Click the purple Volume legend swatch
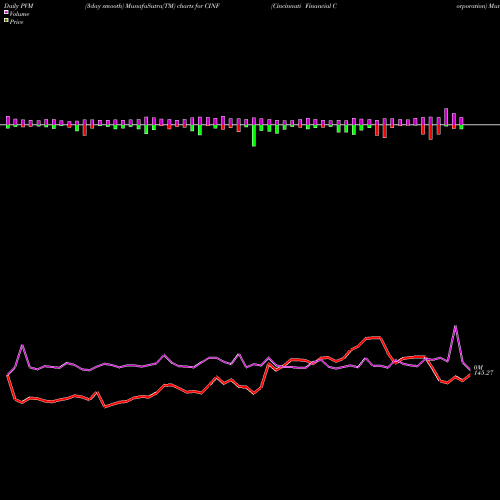Image resolution: width=500 pixels, height=500 pixels. 6,12
